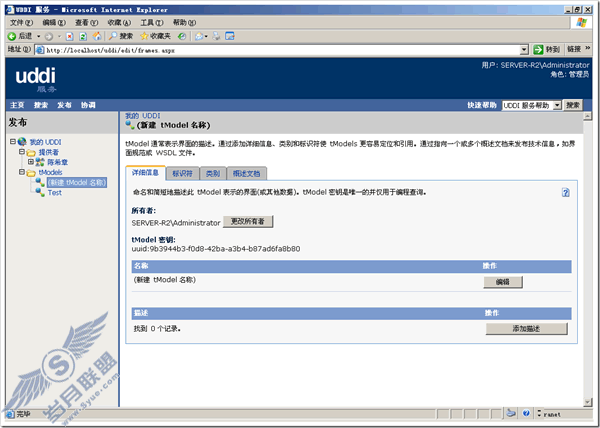Click the globe icon next to 我的 UDDI
This screenshot has height=428, width=600.
pos(22,142)
